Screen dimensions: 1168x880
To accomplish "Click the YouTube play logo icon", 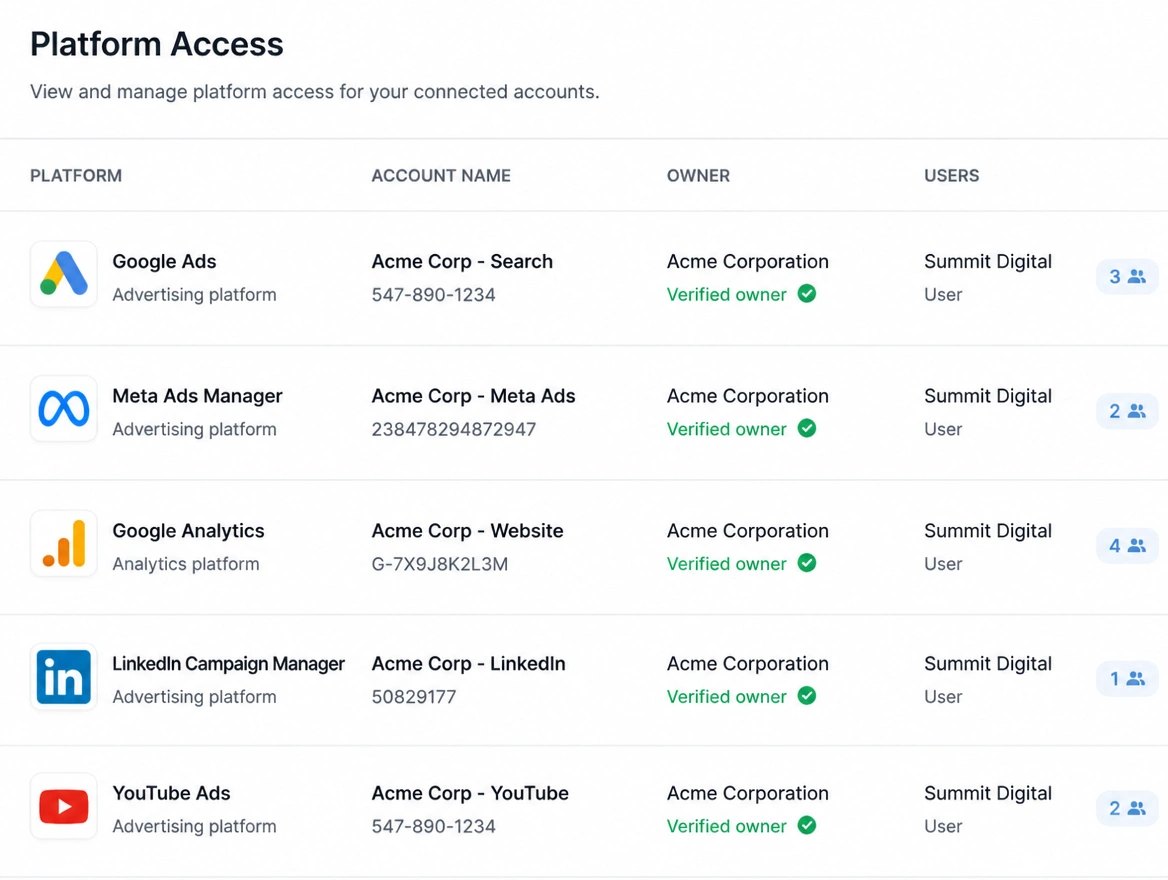I will 64,807.
